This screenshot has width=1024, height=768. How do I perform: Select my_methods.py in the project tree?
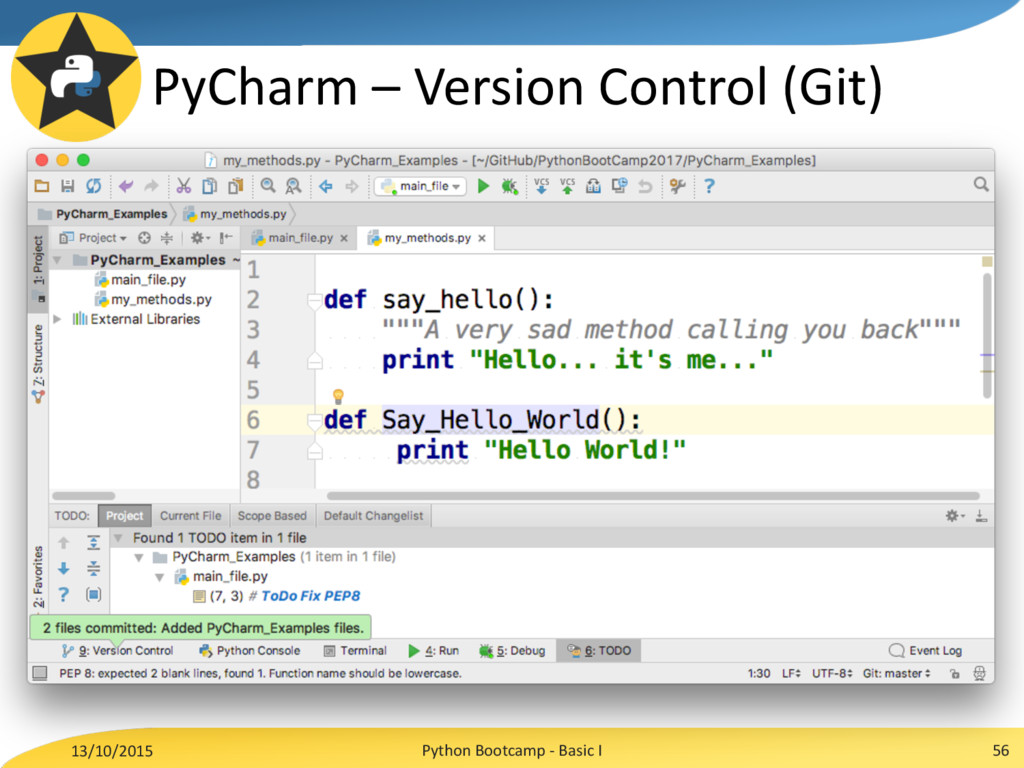[x=153, y=300]
